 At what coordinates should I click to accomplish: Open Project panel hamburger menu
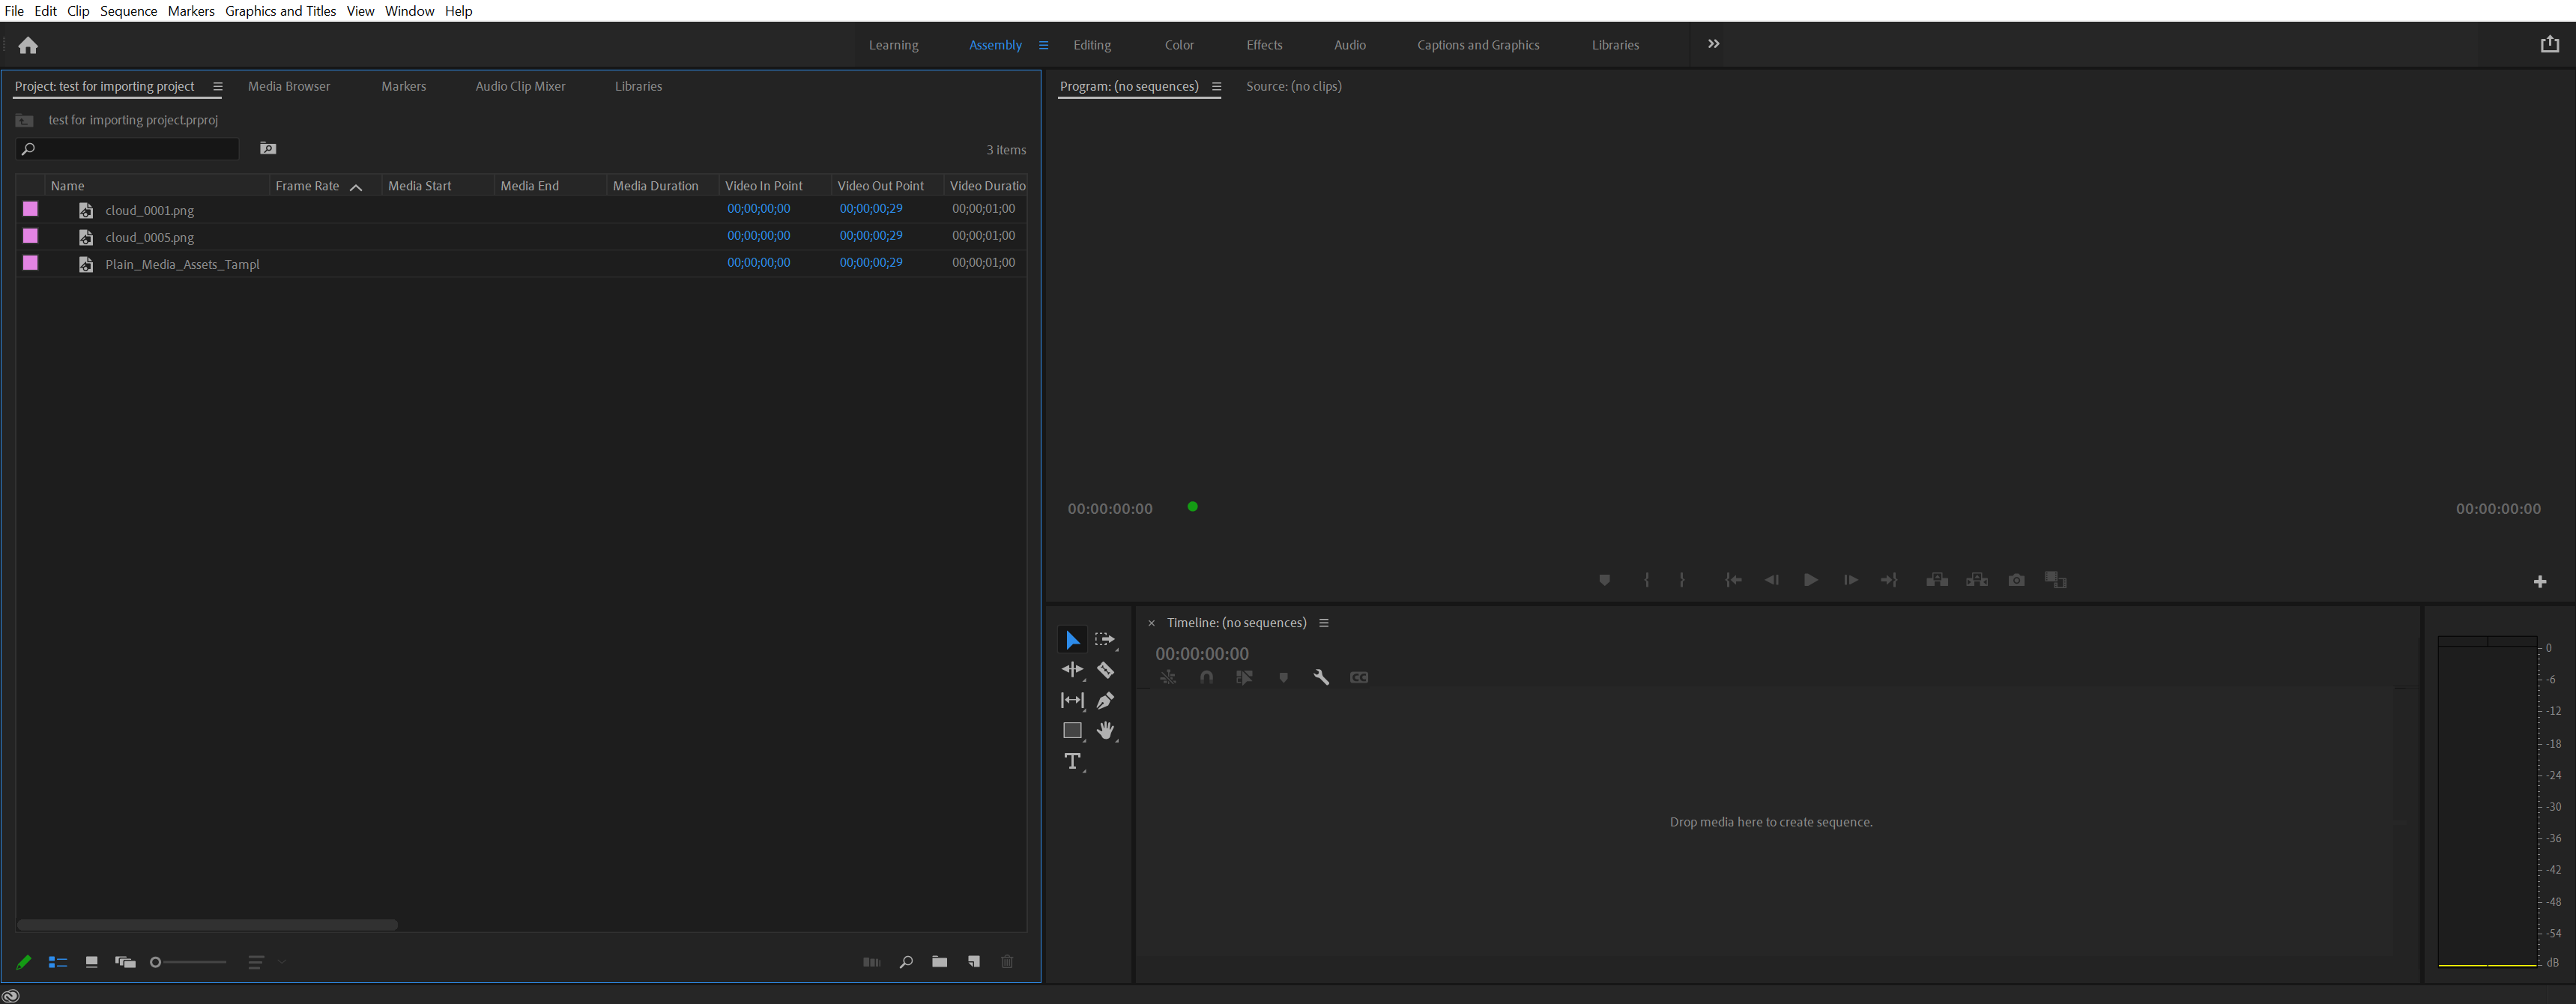(x=218, y=87)
